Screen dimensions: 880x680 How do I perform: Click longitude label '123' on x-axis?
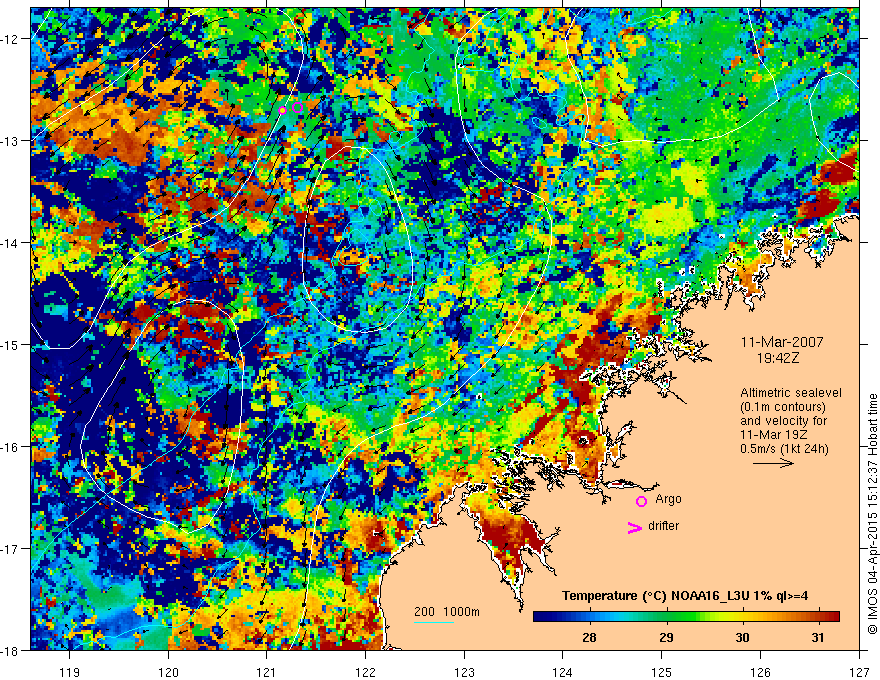(x=464, y=672)
